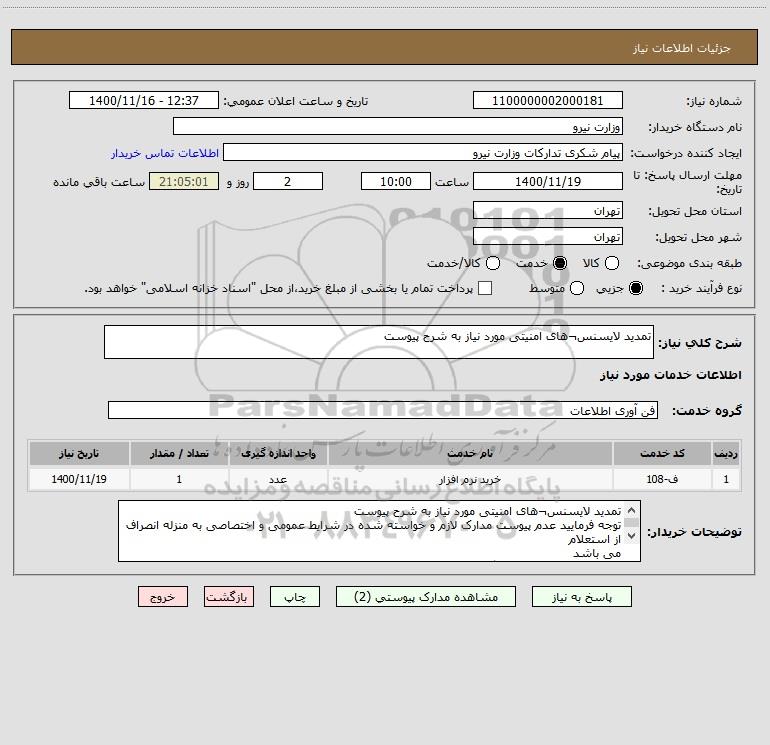770x745 pixels.
Task: Open اطلاعات تماس خریدار link
Action: click(165, 153)
